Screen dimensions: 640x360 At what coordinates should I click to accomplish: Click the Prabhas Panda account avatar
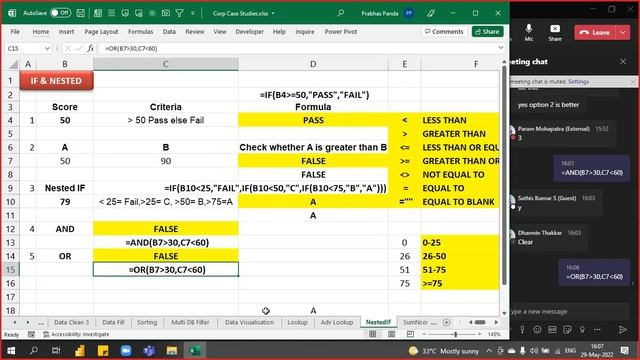pos(409,13)
